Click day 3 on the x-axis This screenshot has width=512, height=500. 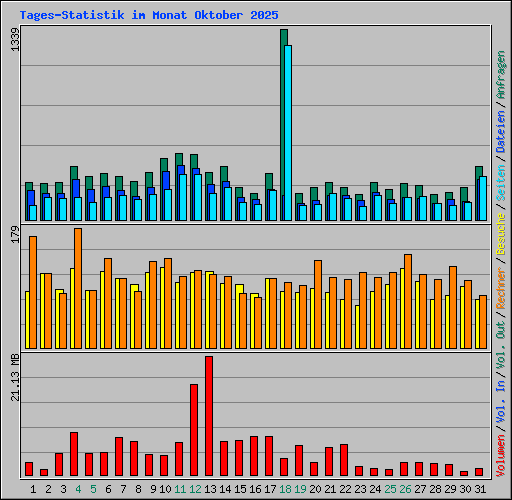(63, 489)
